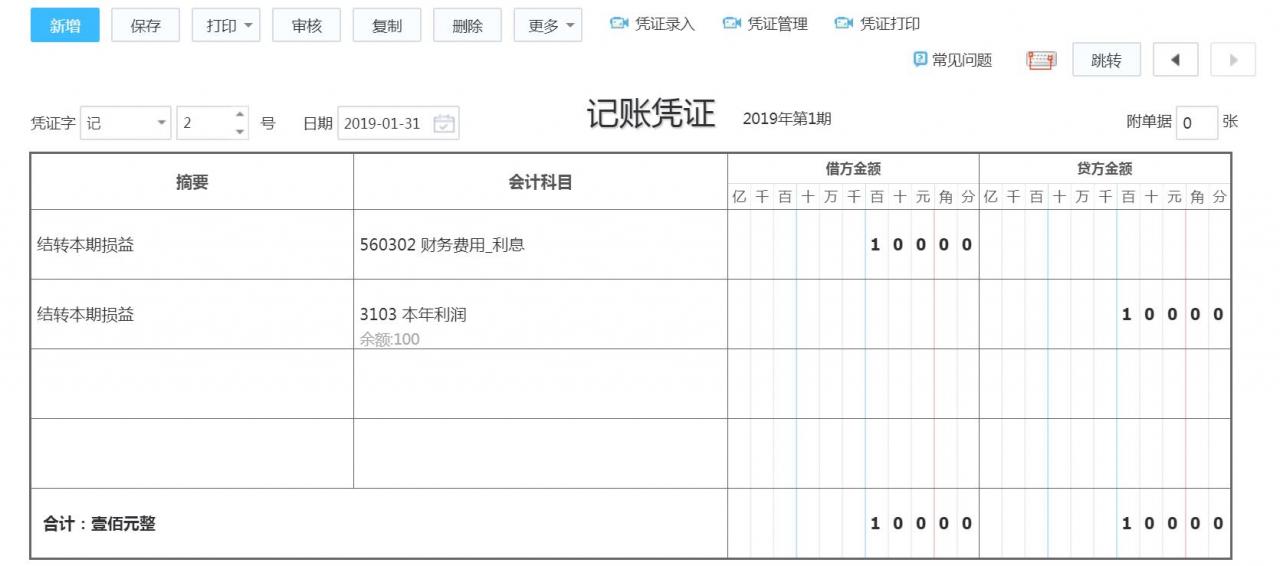Click empty third row summary cell
This screenshot has height=566, width=1280.
pos(192,384)
